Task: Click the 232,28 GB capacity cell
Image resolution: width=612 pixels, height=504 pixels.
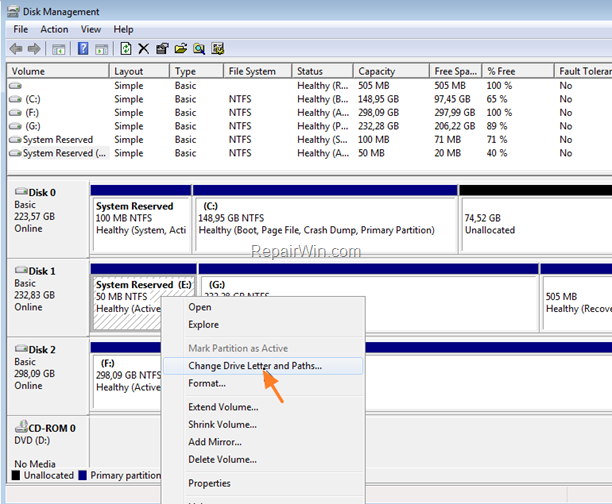Action: coord(379,126)
